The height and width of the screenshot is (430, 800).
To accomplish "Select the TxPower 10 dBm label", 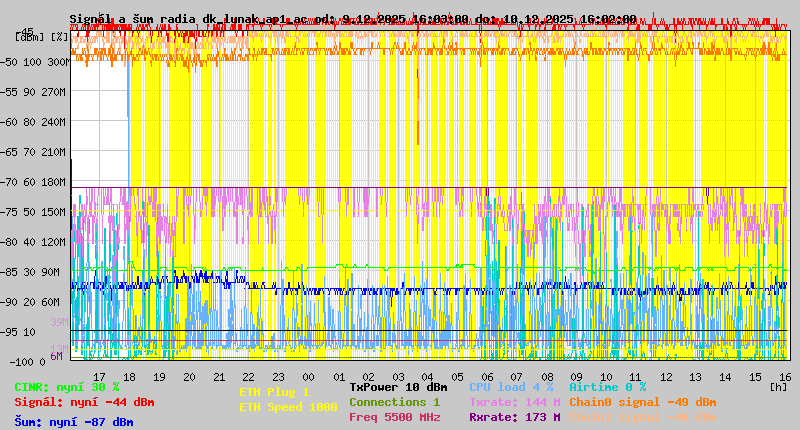I will 398,387.
